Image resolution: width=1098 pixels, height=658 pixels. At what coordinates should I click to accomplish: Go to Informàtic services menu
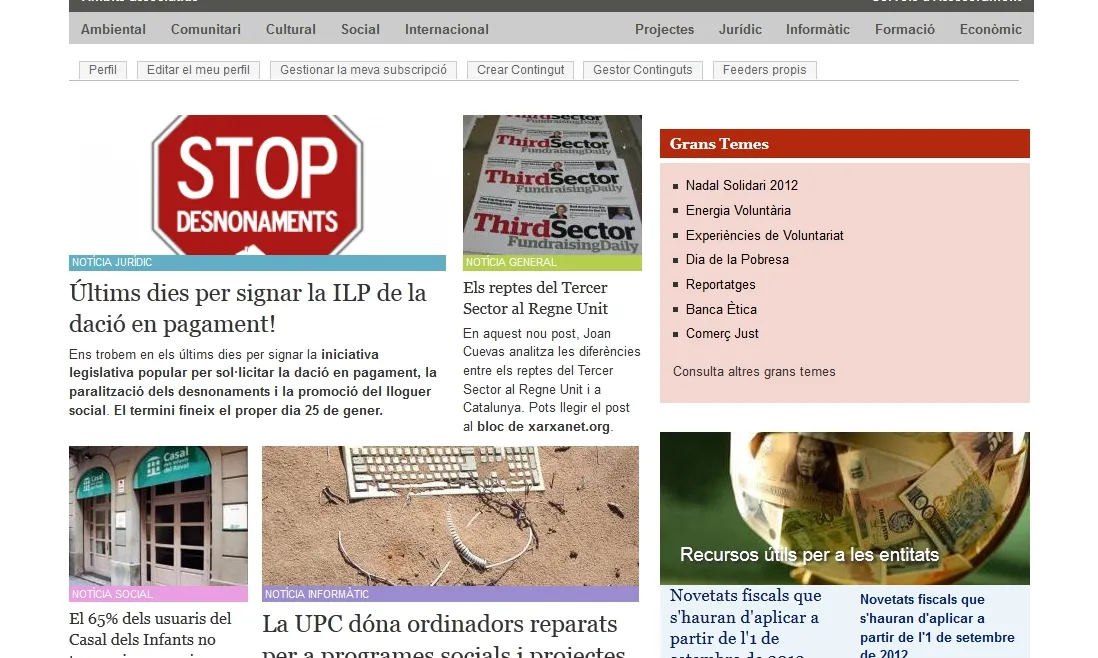coord(818,29)
